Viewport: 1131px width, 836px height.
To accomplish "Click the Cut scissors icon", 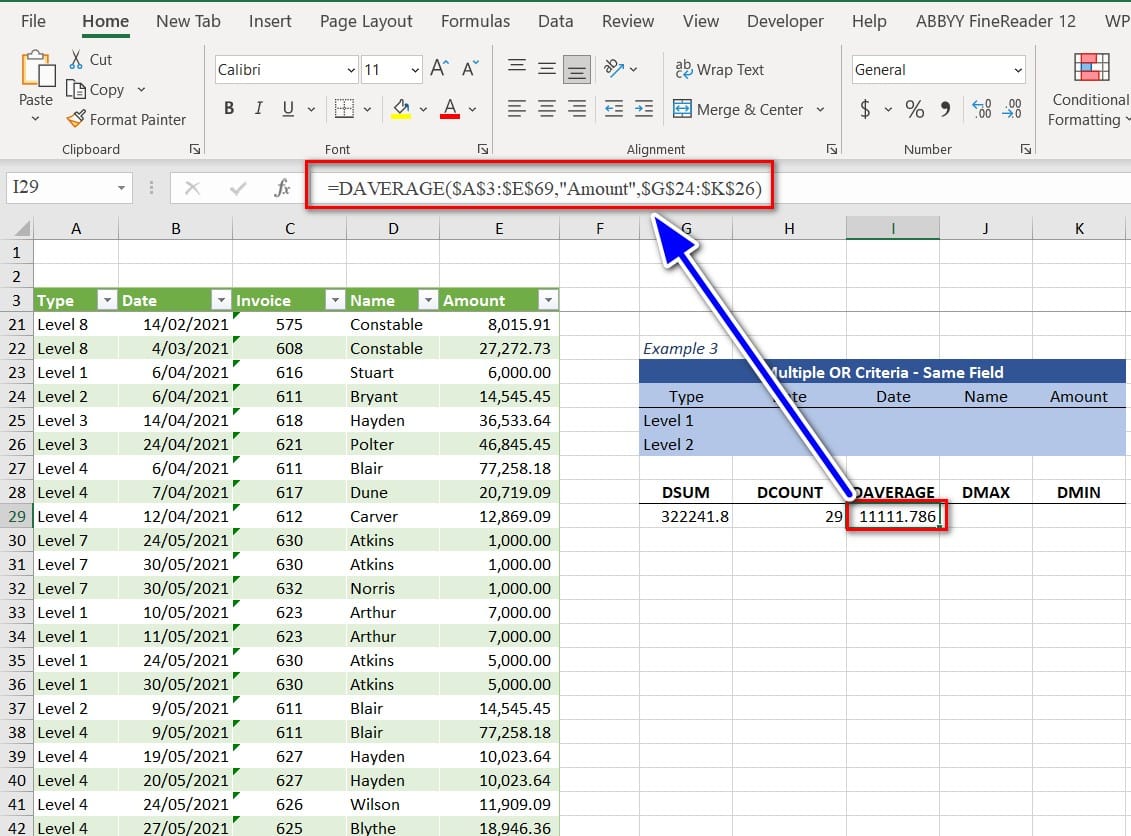I will [x=76, y=60].
